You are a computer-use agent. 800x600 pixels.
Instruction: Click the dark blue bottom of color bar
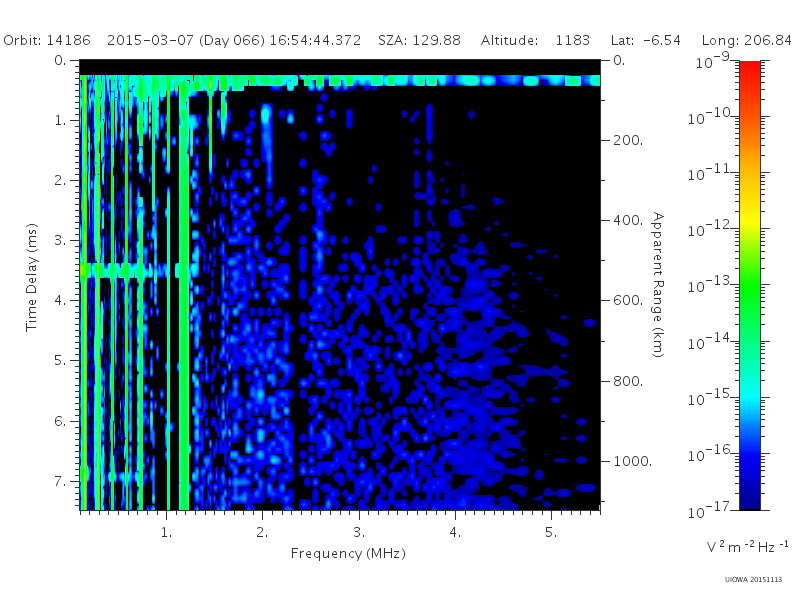click(x=750, y=495)
